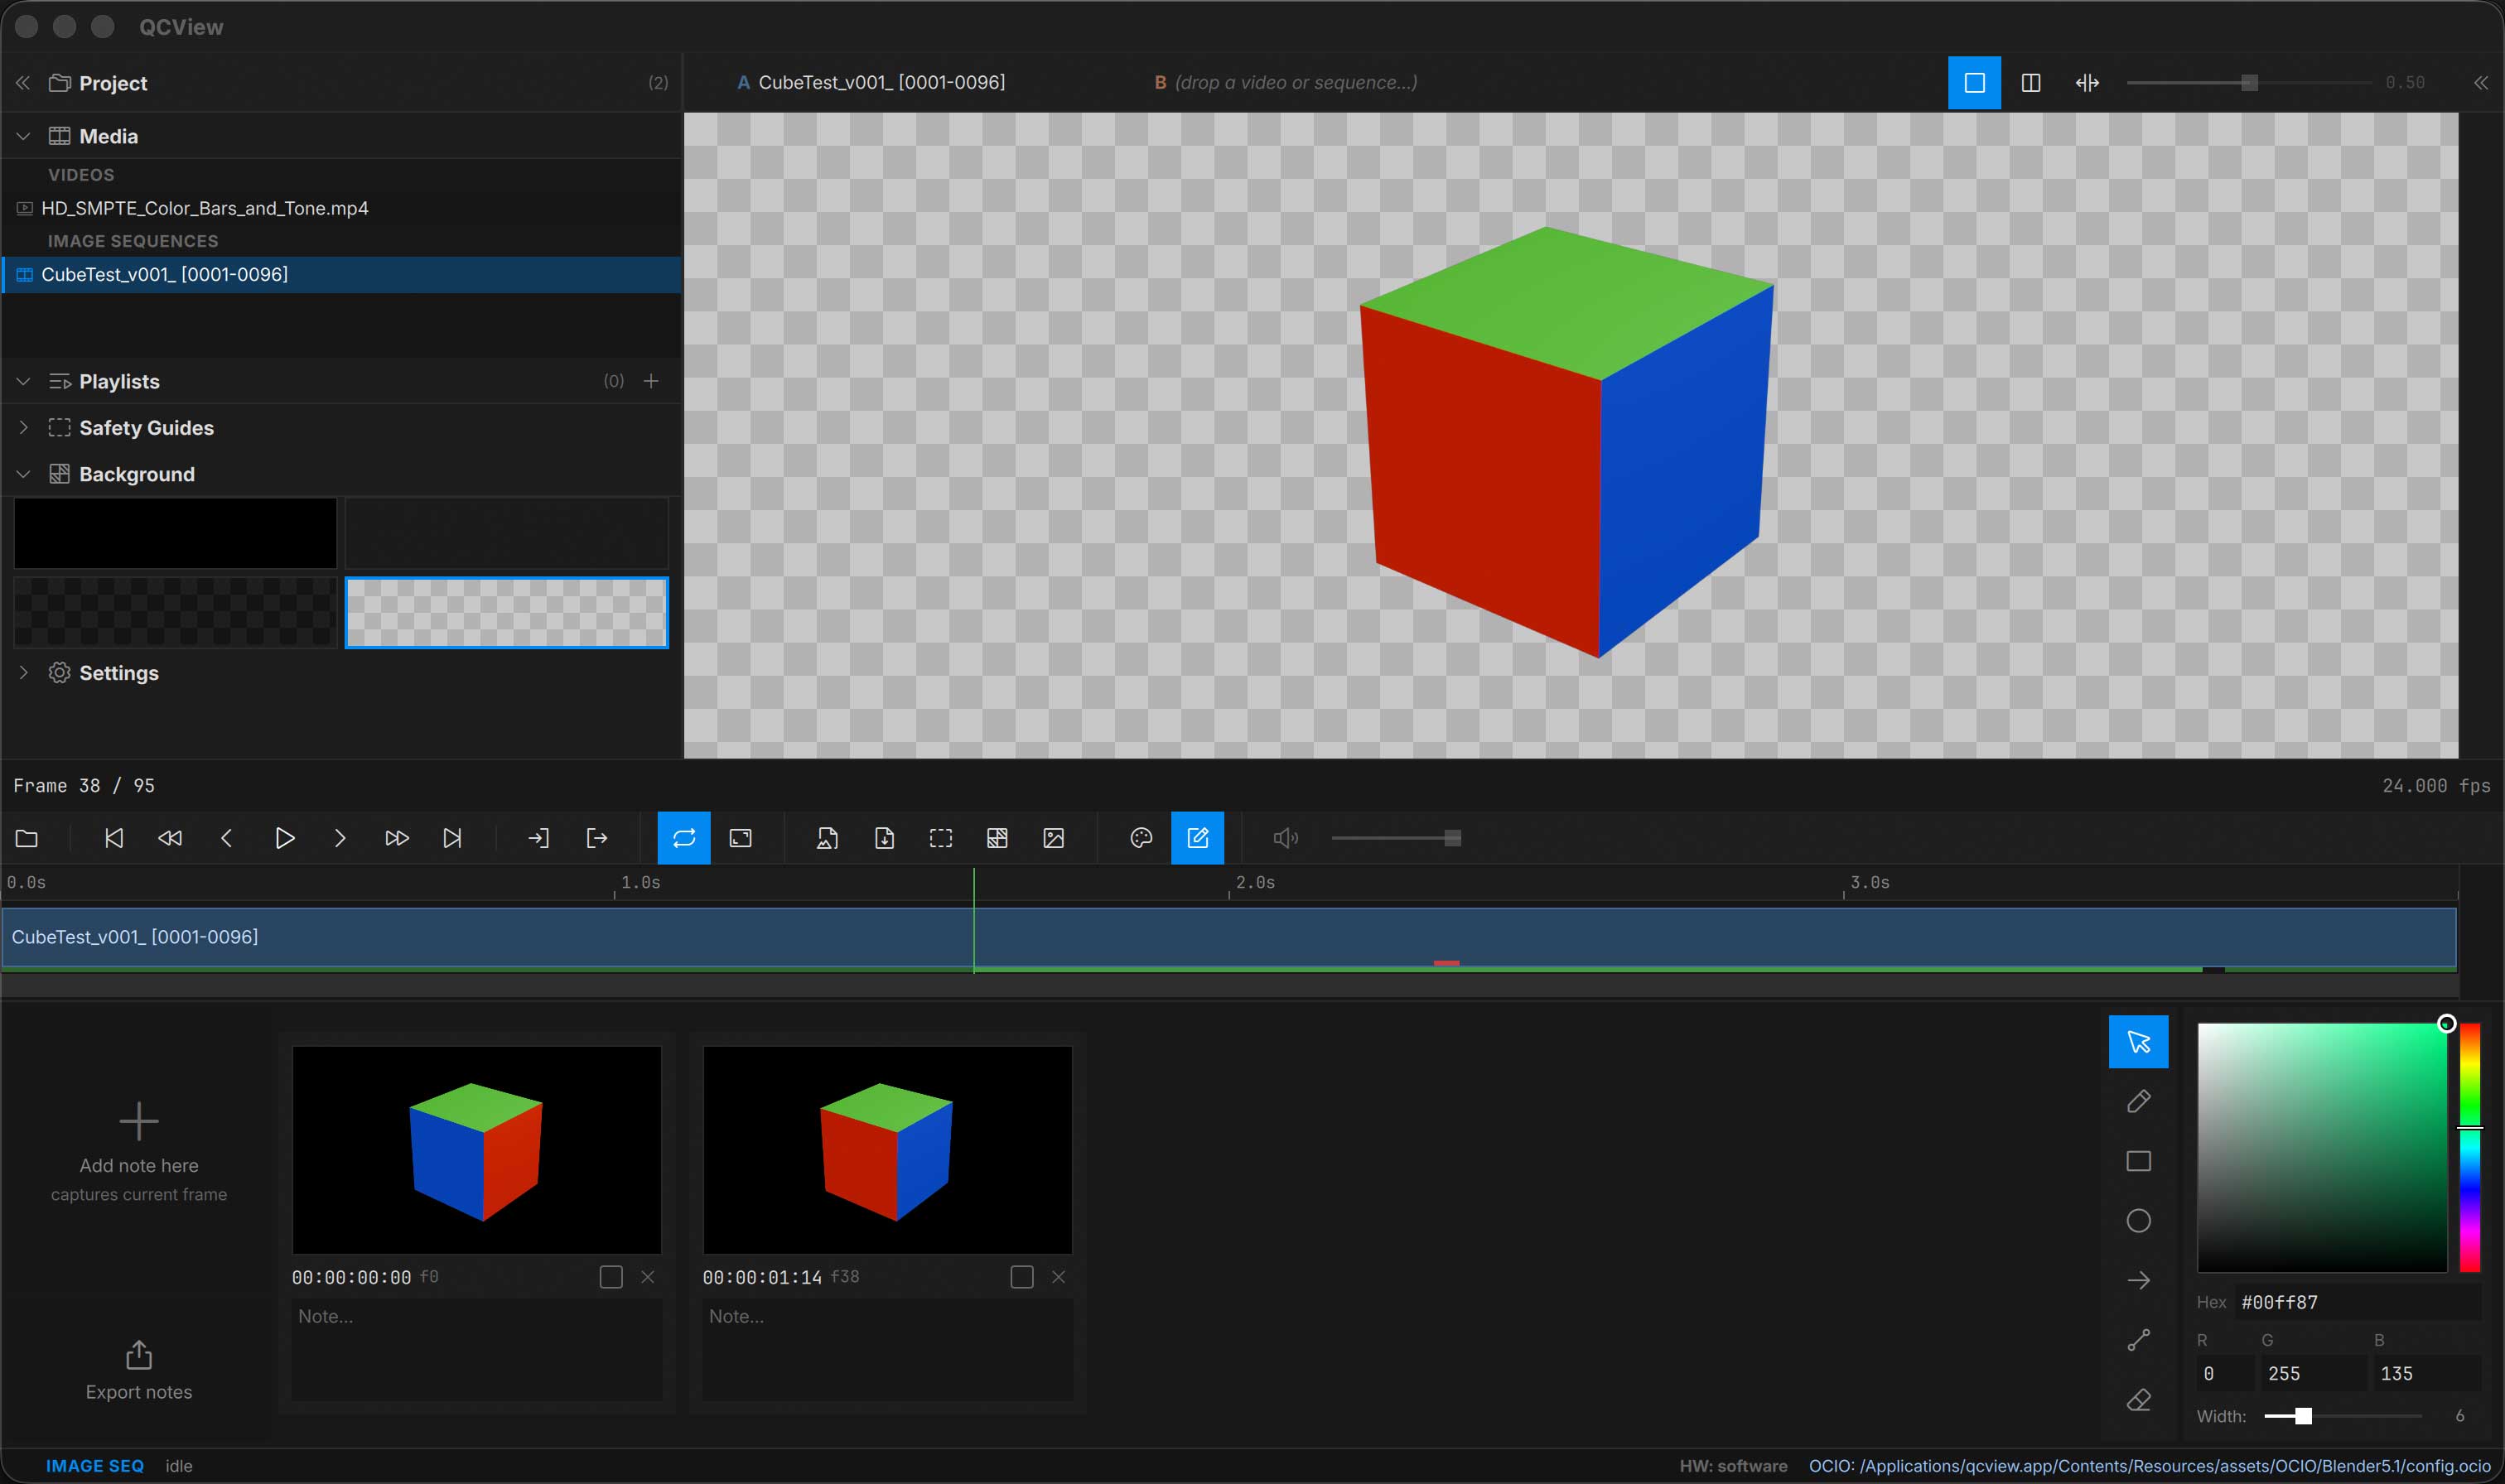Click Export notes button
This screenshot has height=1484, width=2505.
[139, 1371]
